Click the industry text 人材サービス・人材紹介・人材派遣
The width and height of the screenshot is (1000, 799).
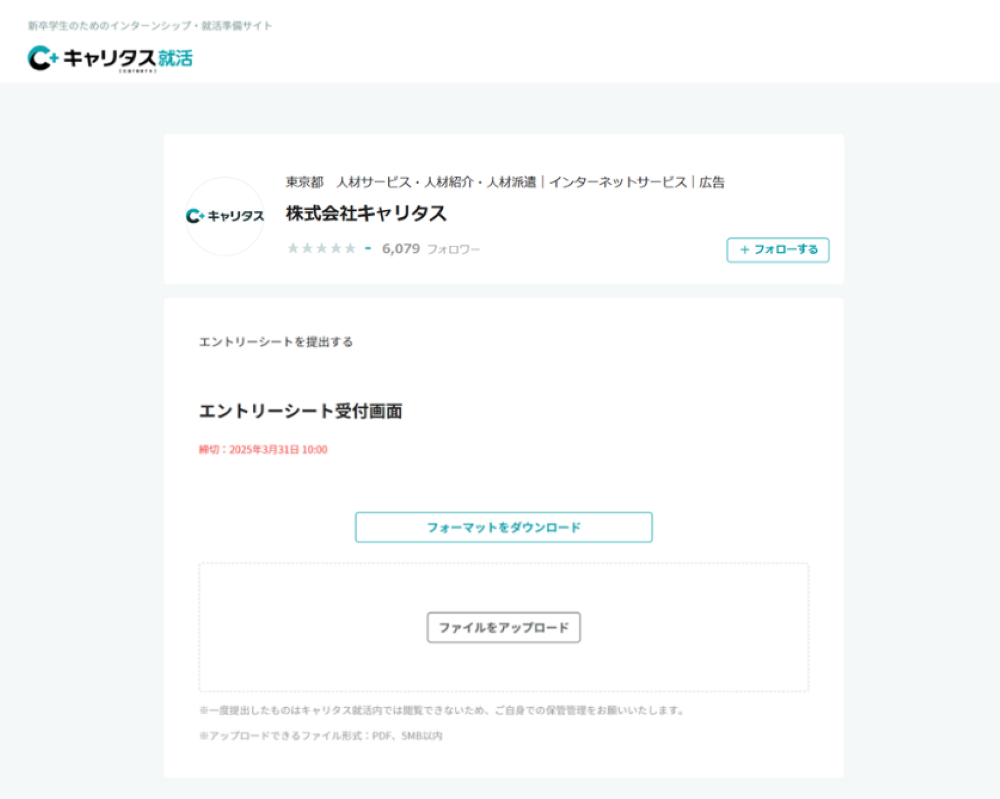tap(436, 182)
